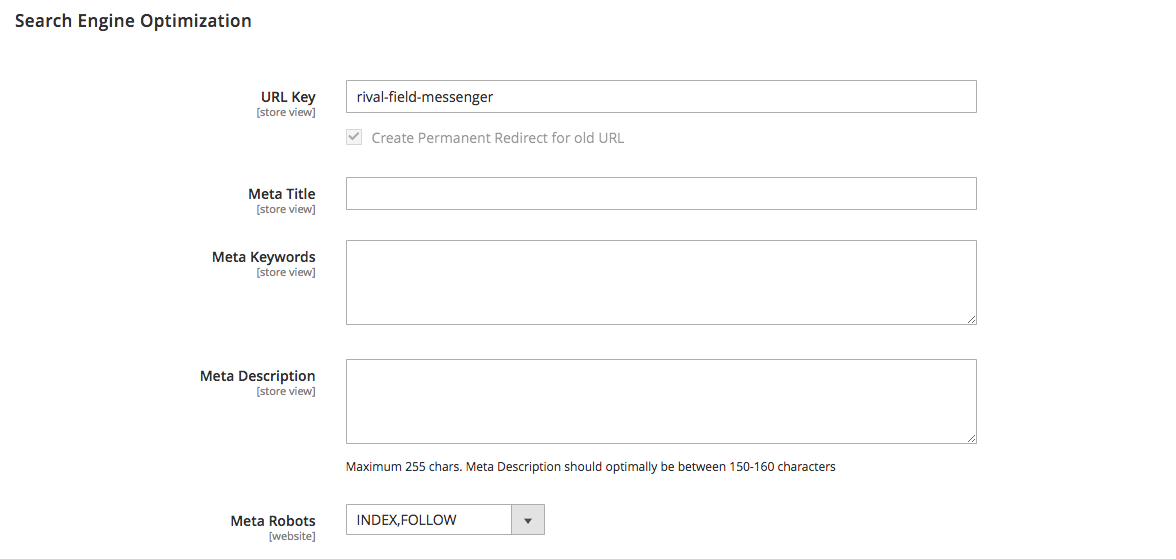Click inside the Meta Keywords text area
The width and height of the screenshot is (1176, 559).
pos(661,282)
